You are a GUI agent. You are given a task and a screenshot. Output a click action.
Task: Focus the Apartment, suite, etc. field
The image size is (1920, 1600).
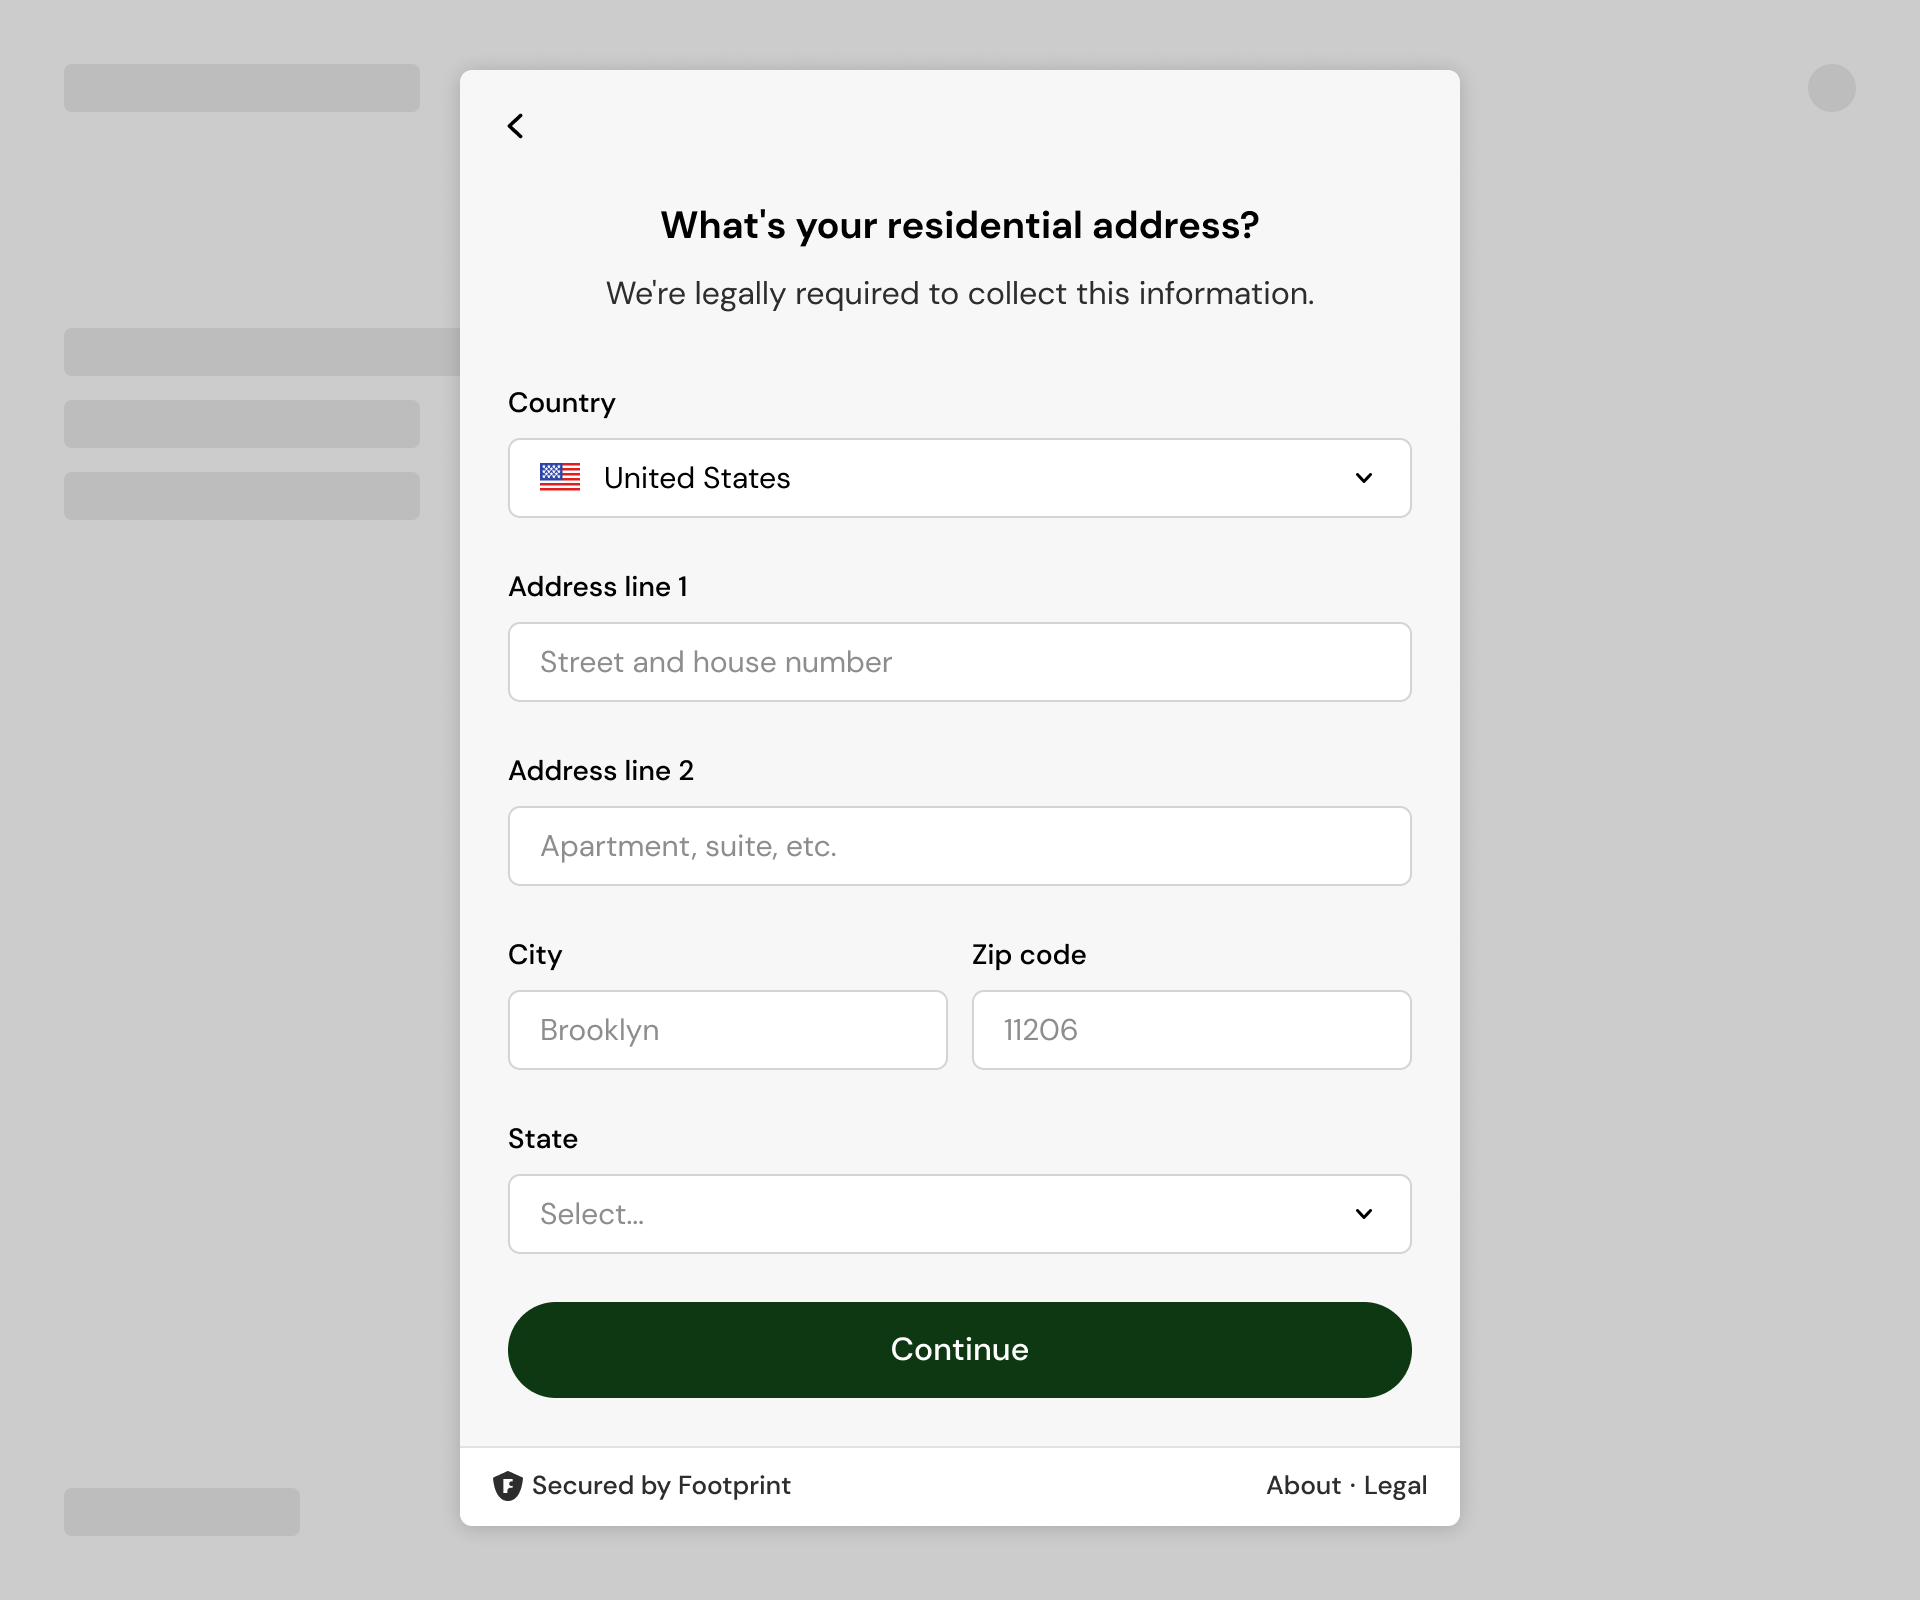coord(960,846)
